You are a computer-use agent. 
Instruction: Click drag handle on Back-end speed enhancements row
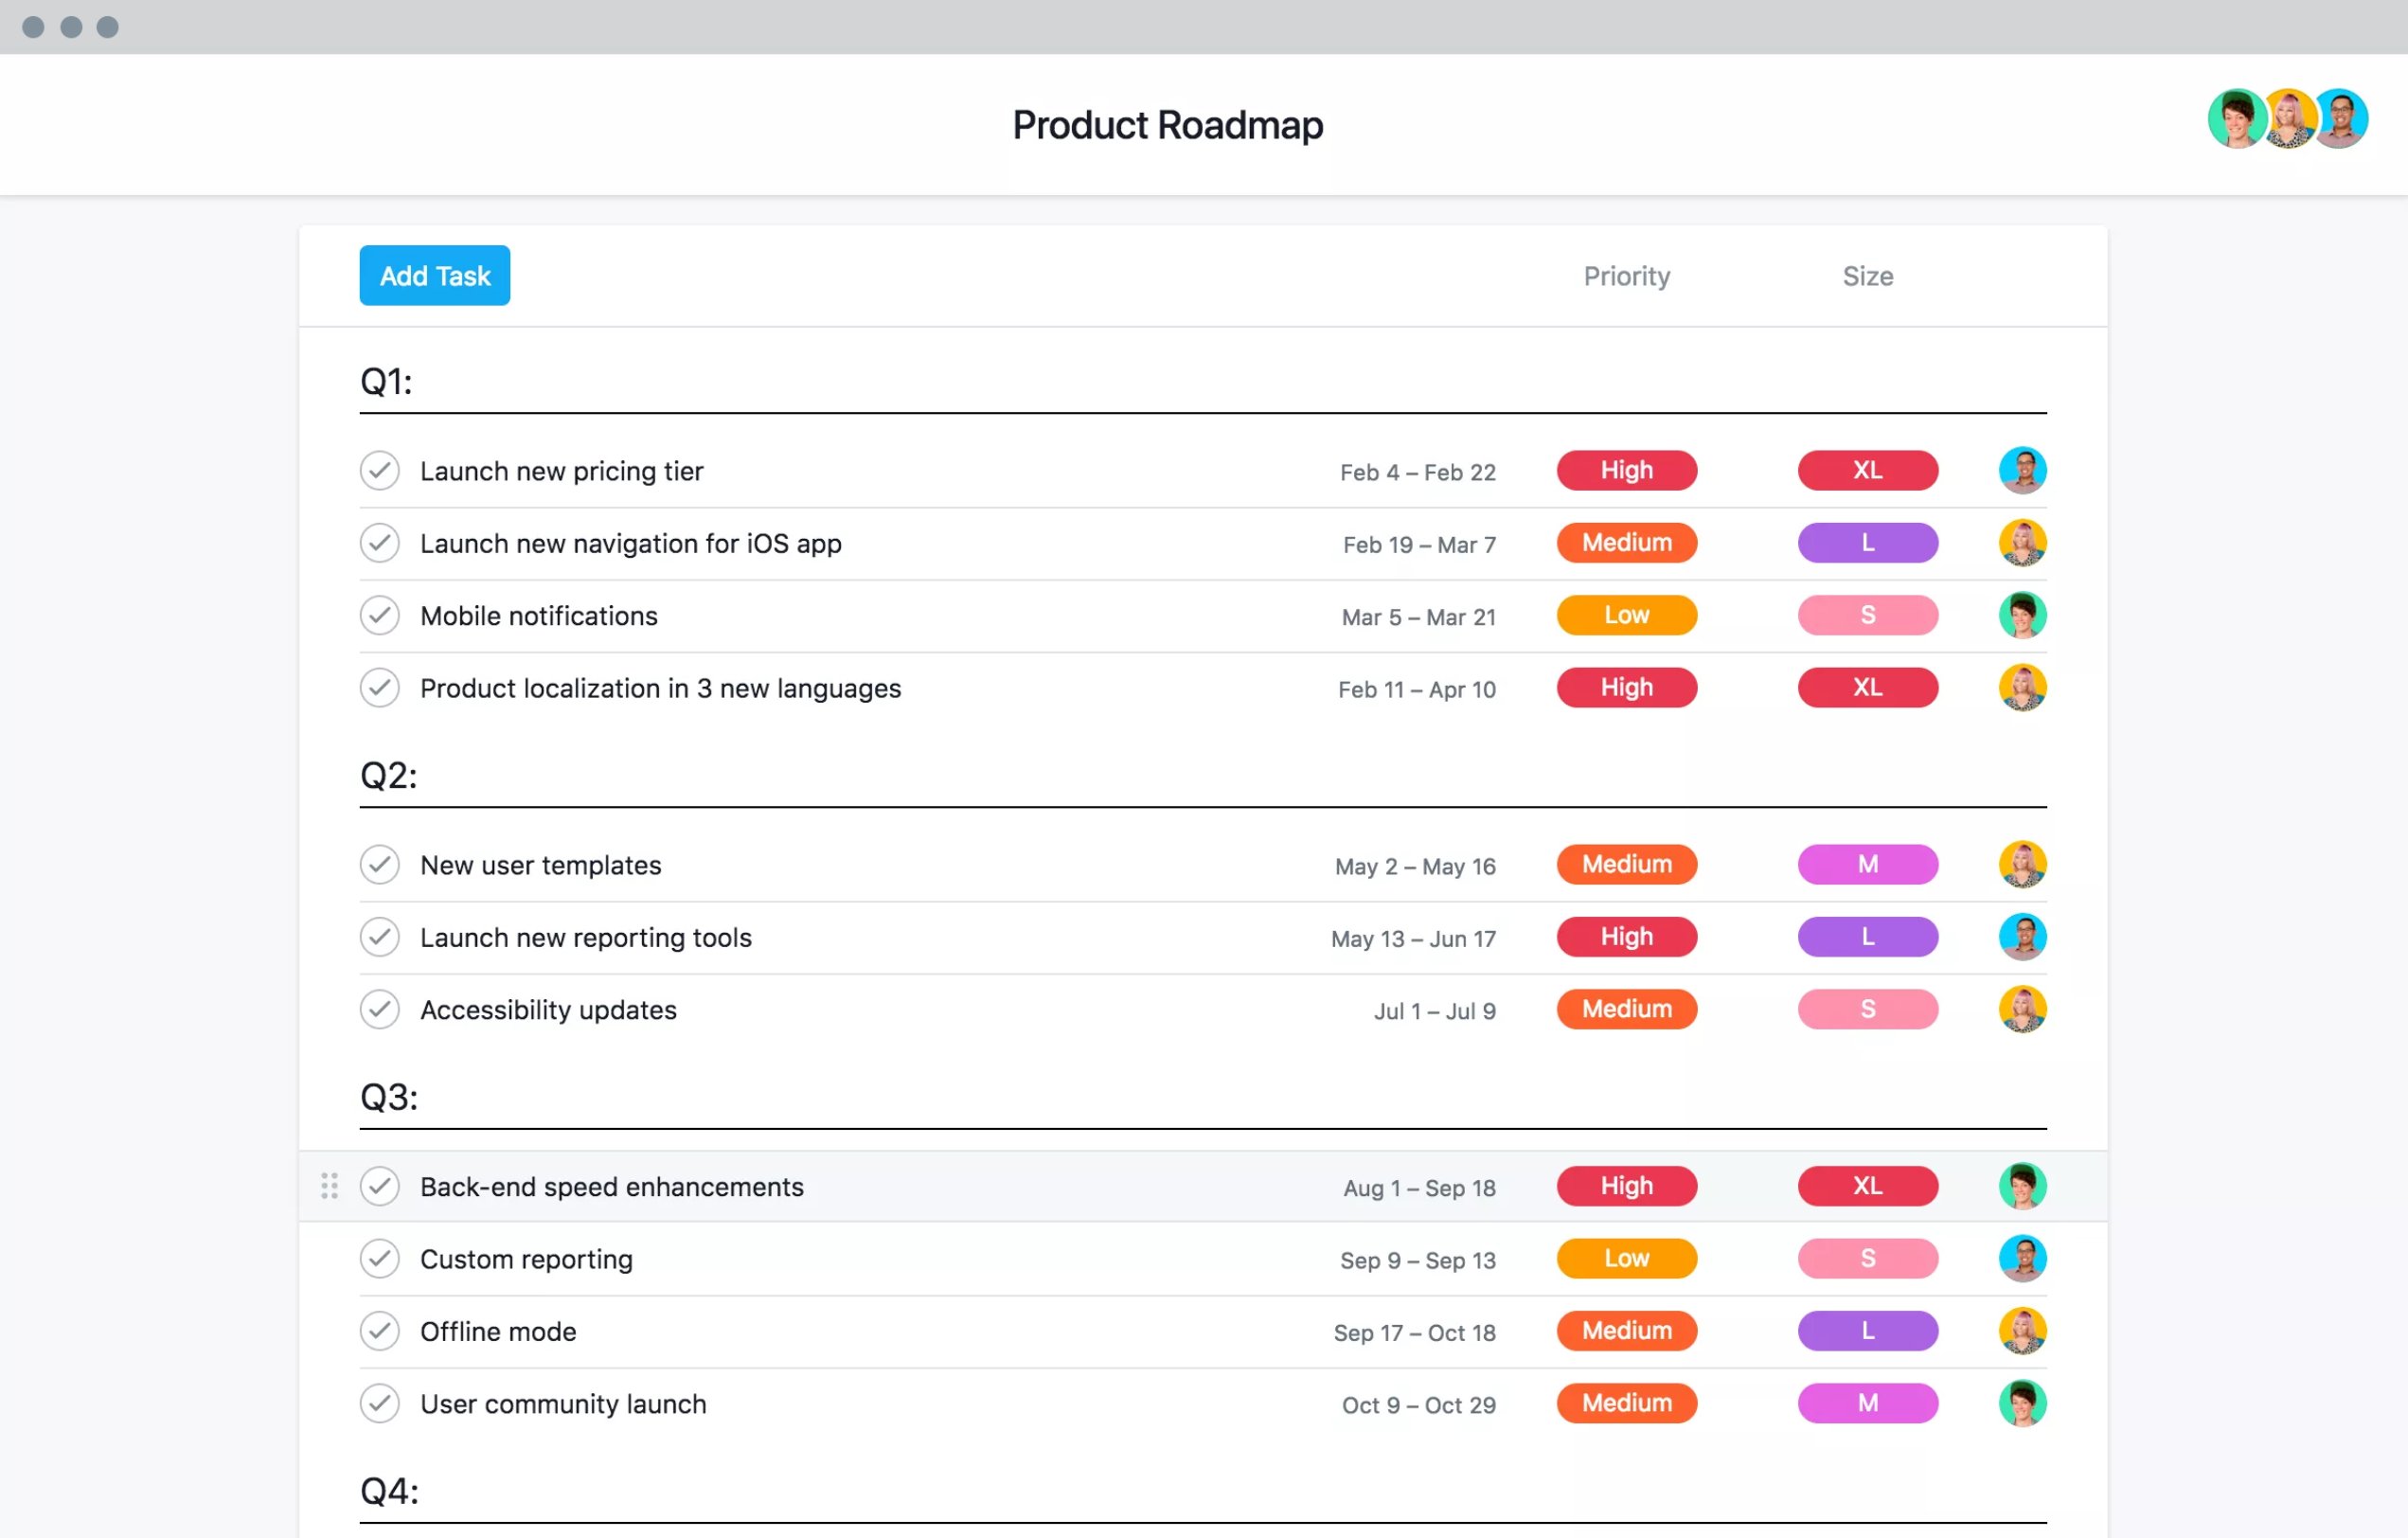331,1185
